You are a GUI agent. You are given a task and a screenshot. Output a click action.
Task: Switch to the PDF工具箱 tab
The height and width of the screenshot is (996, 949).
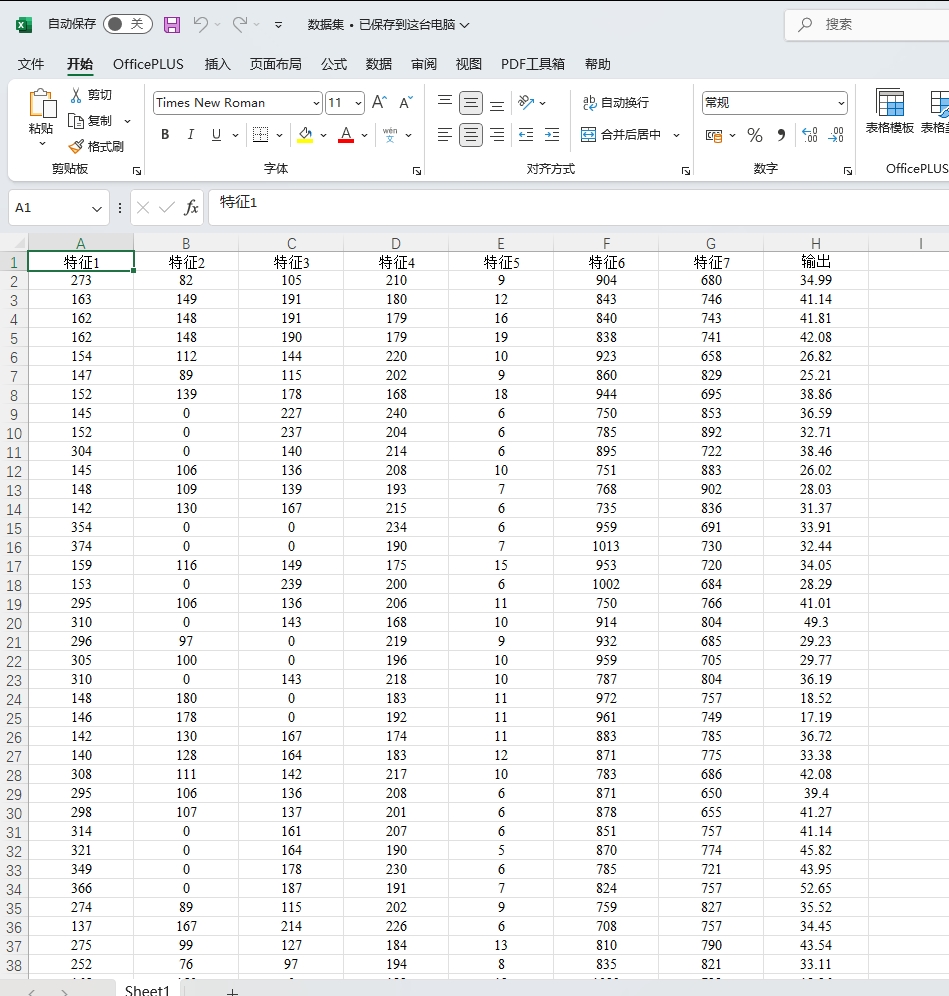coord(533,64)
